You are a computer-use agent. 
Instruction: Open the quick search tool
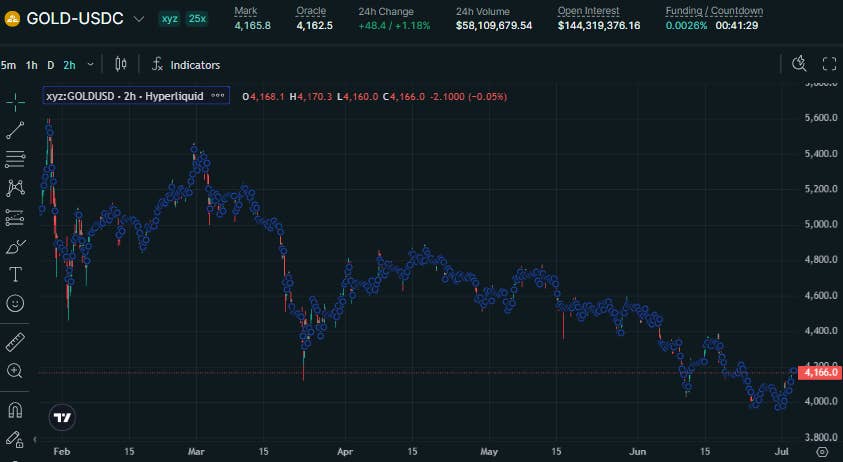tap(799, 64)
